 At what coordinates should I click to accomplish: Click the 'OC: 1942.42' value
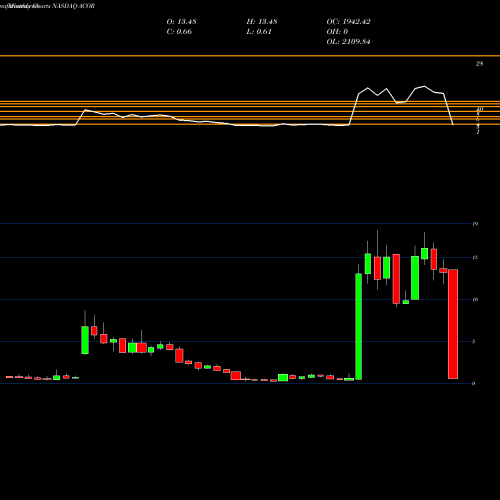(x=348, y=22)
